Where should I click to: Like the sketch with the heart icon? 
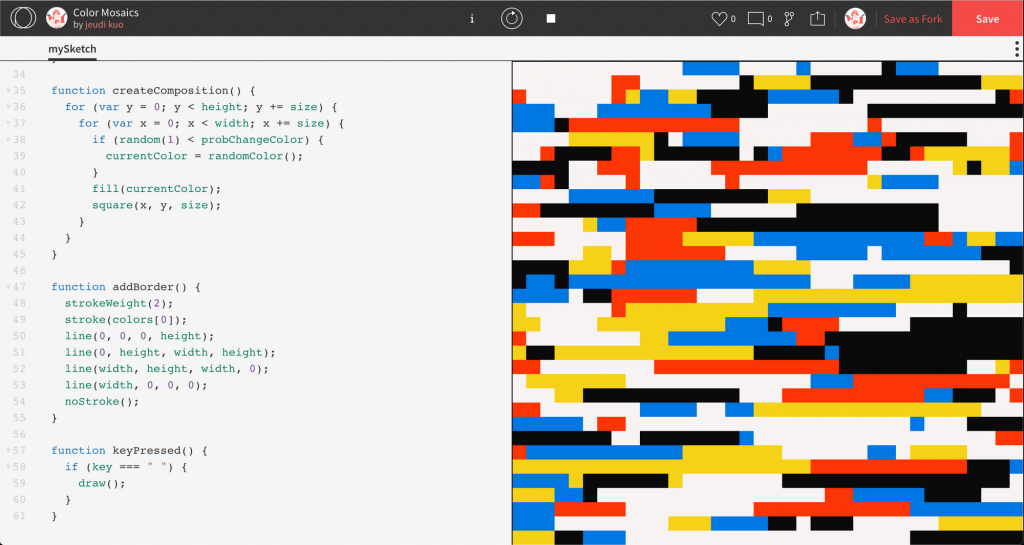719,19
